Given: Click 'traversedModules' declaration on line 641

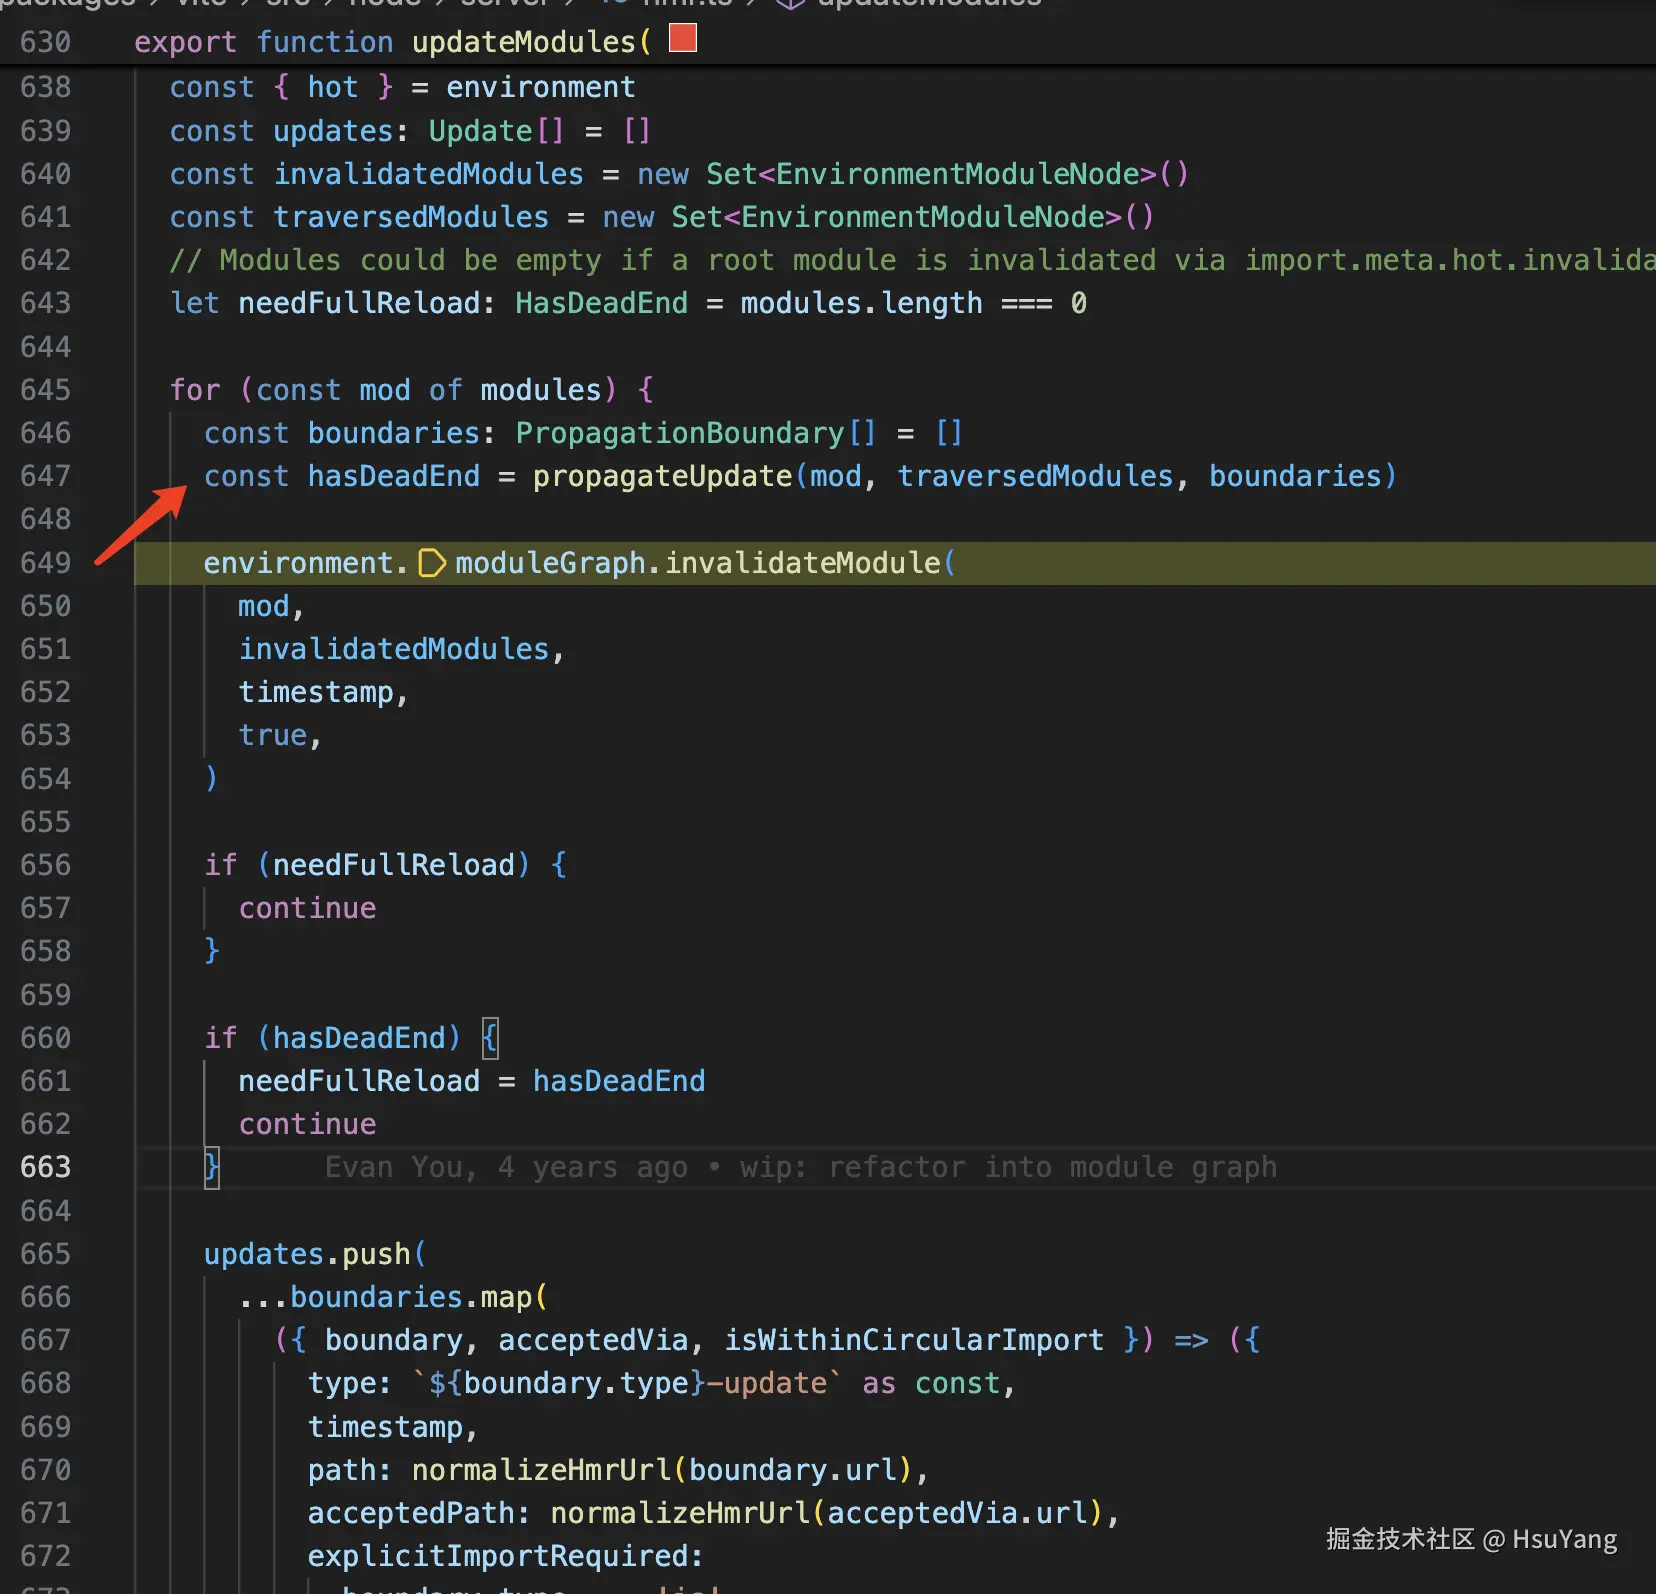Looking at the screenshot, I should click(412, 217).
